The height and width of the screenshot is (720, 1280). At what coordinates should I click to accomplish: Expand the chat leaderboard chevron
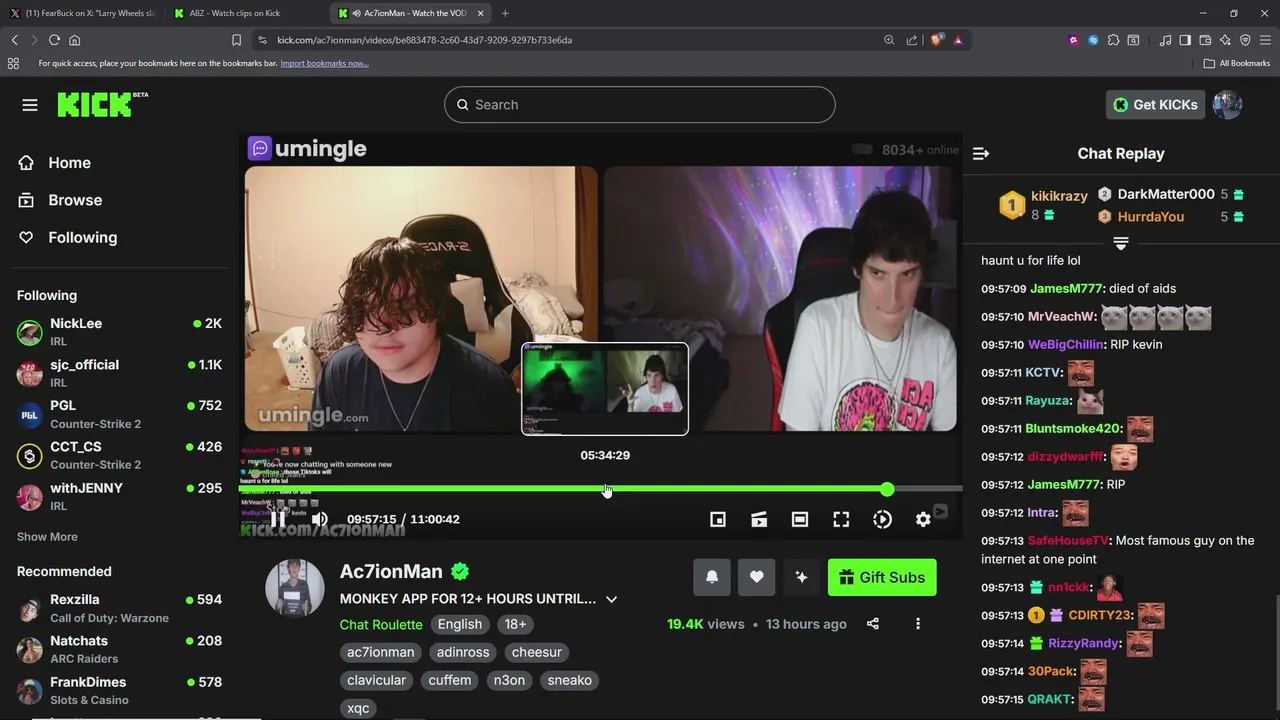point(1121,243)
